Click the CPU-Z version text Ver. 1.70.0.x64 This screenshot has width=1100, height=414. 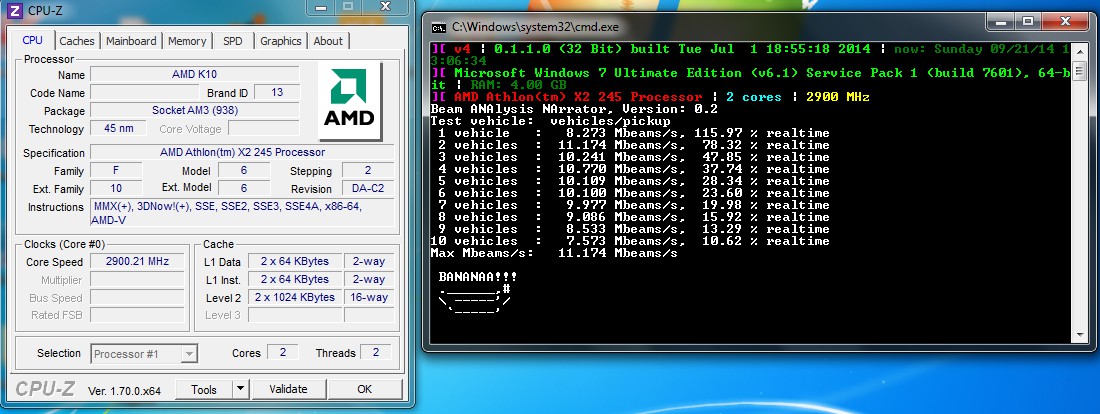click(125, 390)
